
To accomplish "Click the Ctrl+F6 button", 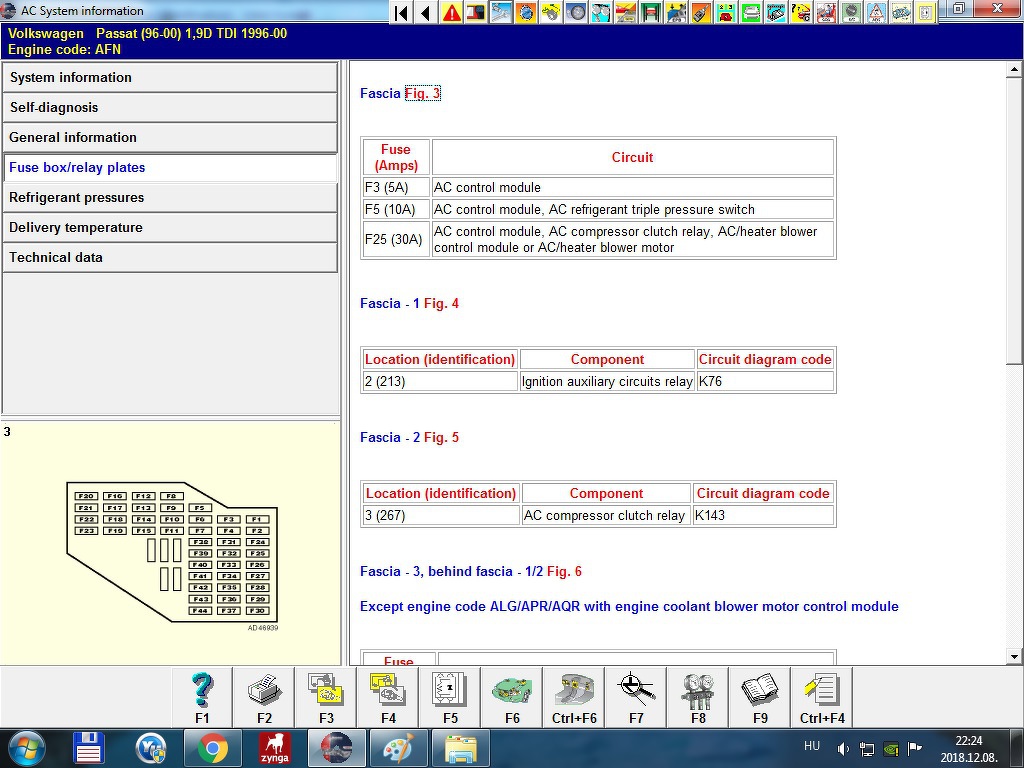I will coord(574,697).
